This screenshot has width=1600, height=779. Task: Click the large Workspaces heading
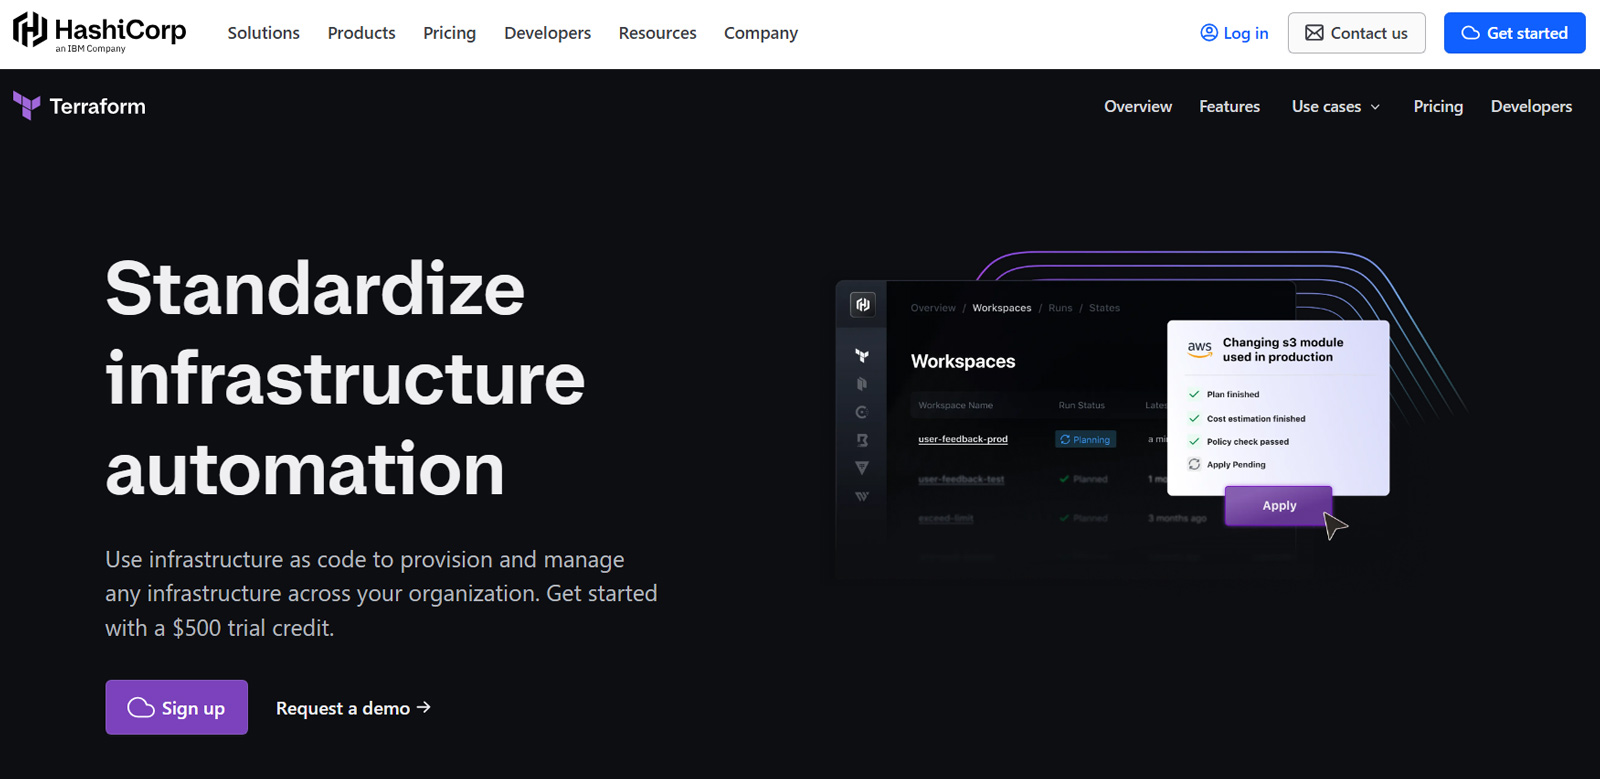coord(963,361)
